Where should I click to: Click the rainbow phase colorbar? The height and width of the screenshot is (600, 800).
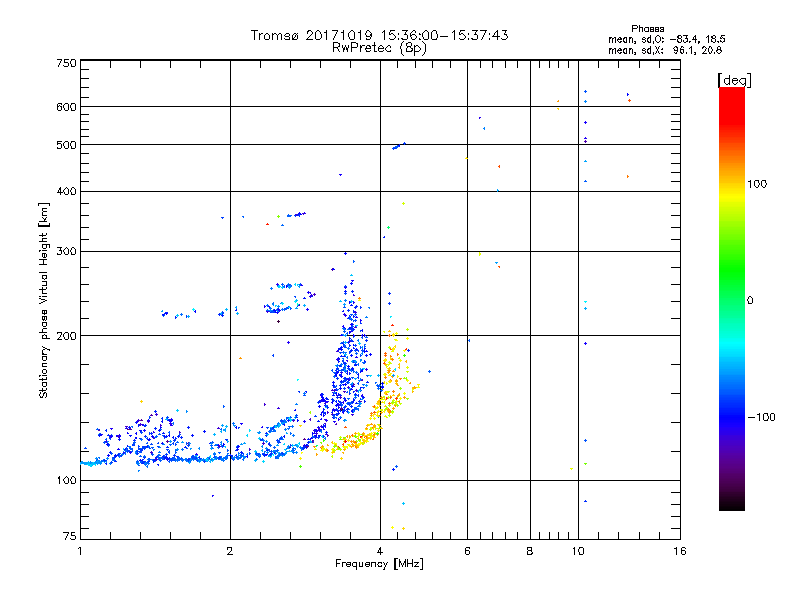click(732, 298)
